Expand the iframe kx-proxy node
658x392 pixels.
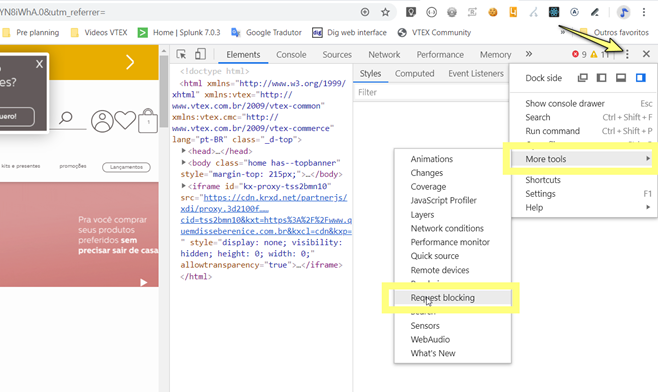click(183, 185)
